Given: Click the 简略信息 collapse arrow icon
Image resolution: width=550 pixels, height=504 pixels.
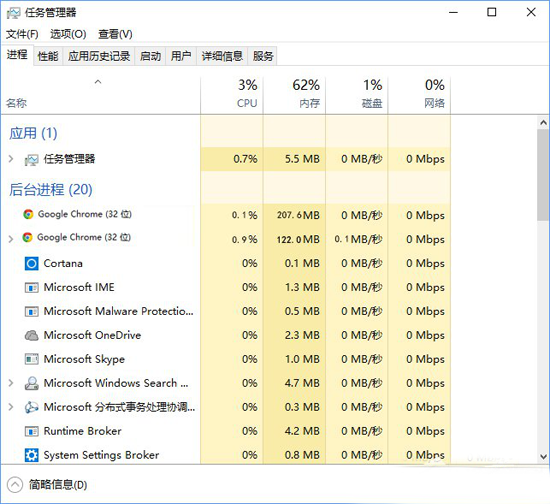Looking at the screenshot, I should click(x=15, y=485).
